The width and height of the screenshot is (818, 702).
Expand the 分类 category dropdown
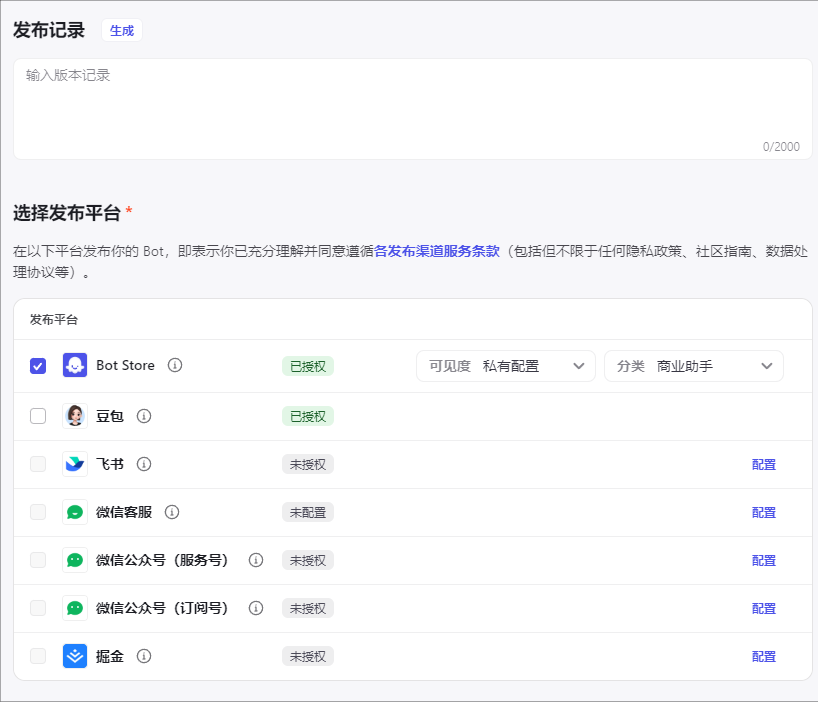coord(694,366)
